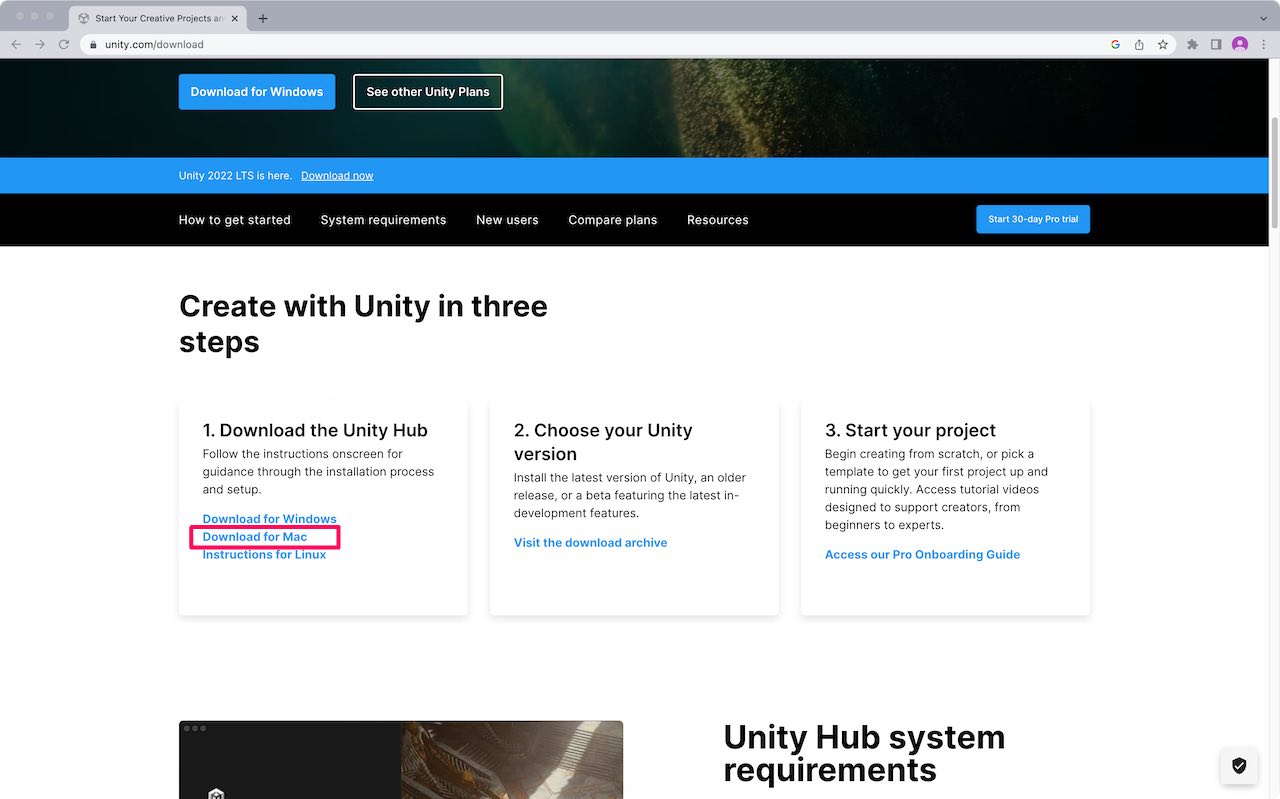1280x799 pixels.
Task: Go back using browser back arrow
Action: tap(16, 44)
